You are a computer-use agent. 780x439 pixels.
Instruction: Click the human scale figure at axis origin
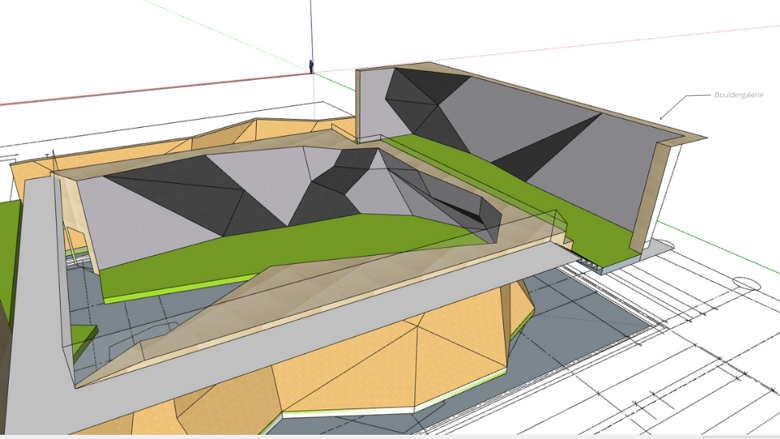pyautogui.click(x=311, y=67)
